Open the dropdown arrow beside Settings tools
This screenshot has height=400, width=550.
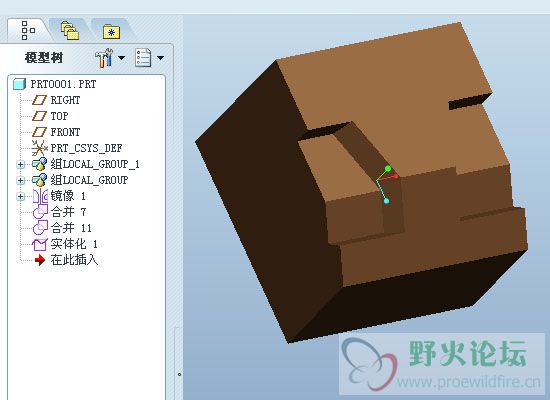(121, 58)
